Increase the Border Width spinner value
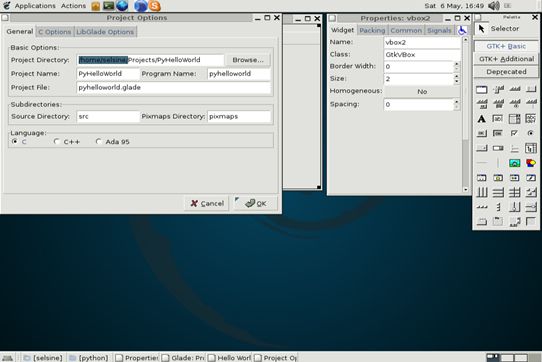The height and width of the screenshot is (362, 542). [457, 64]
